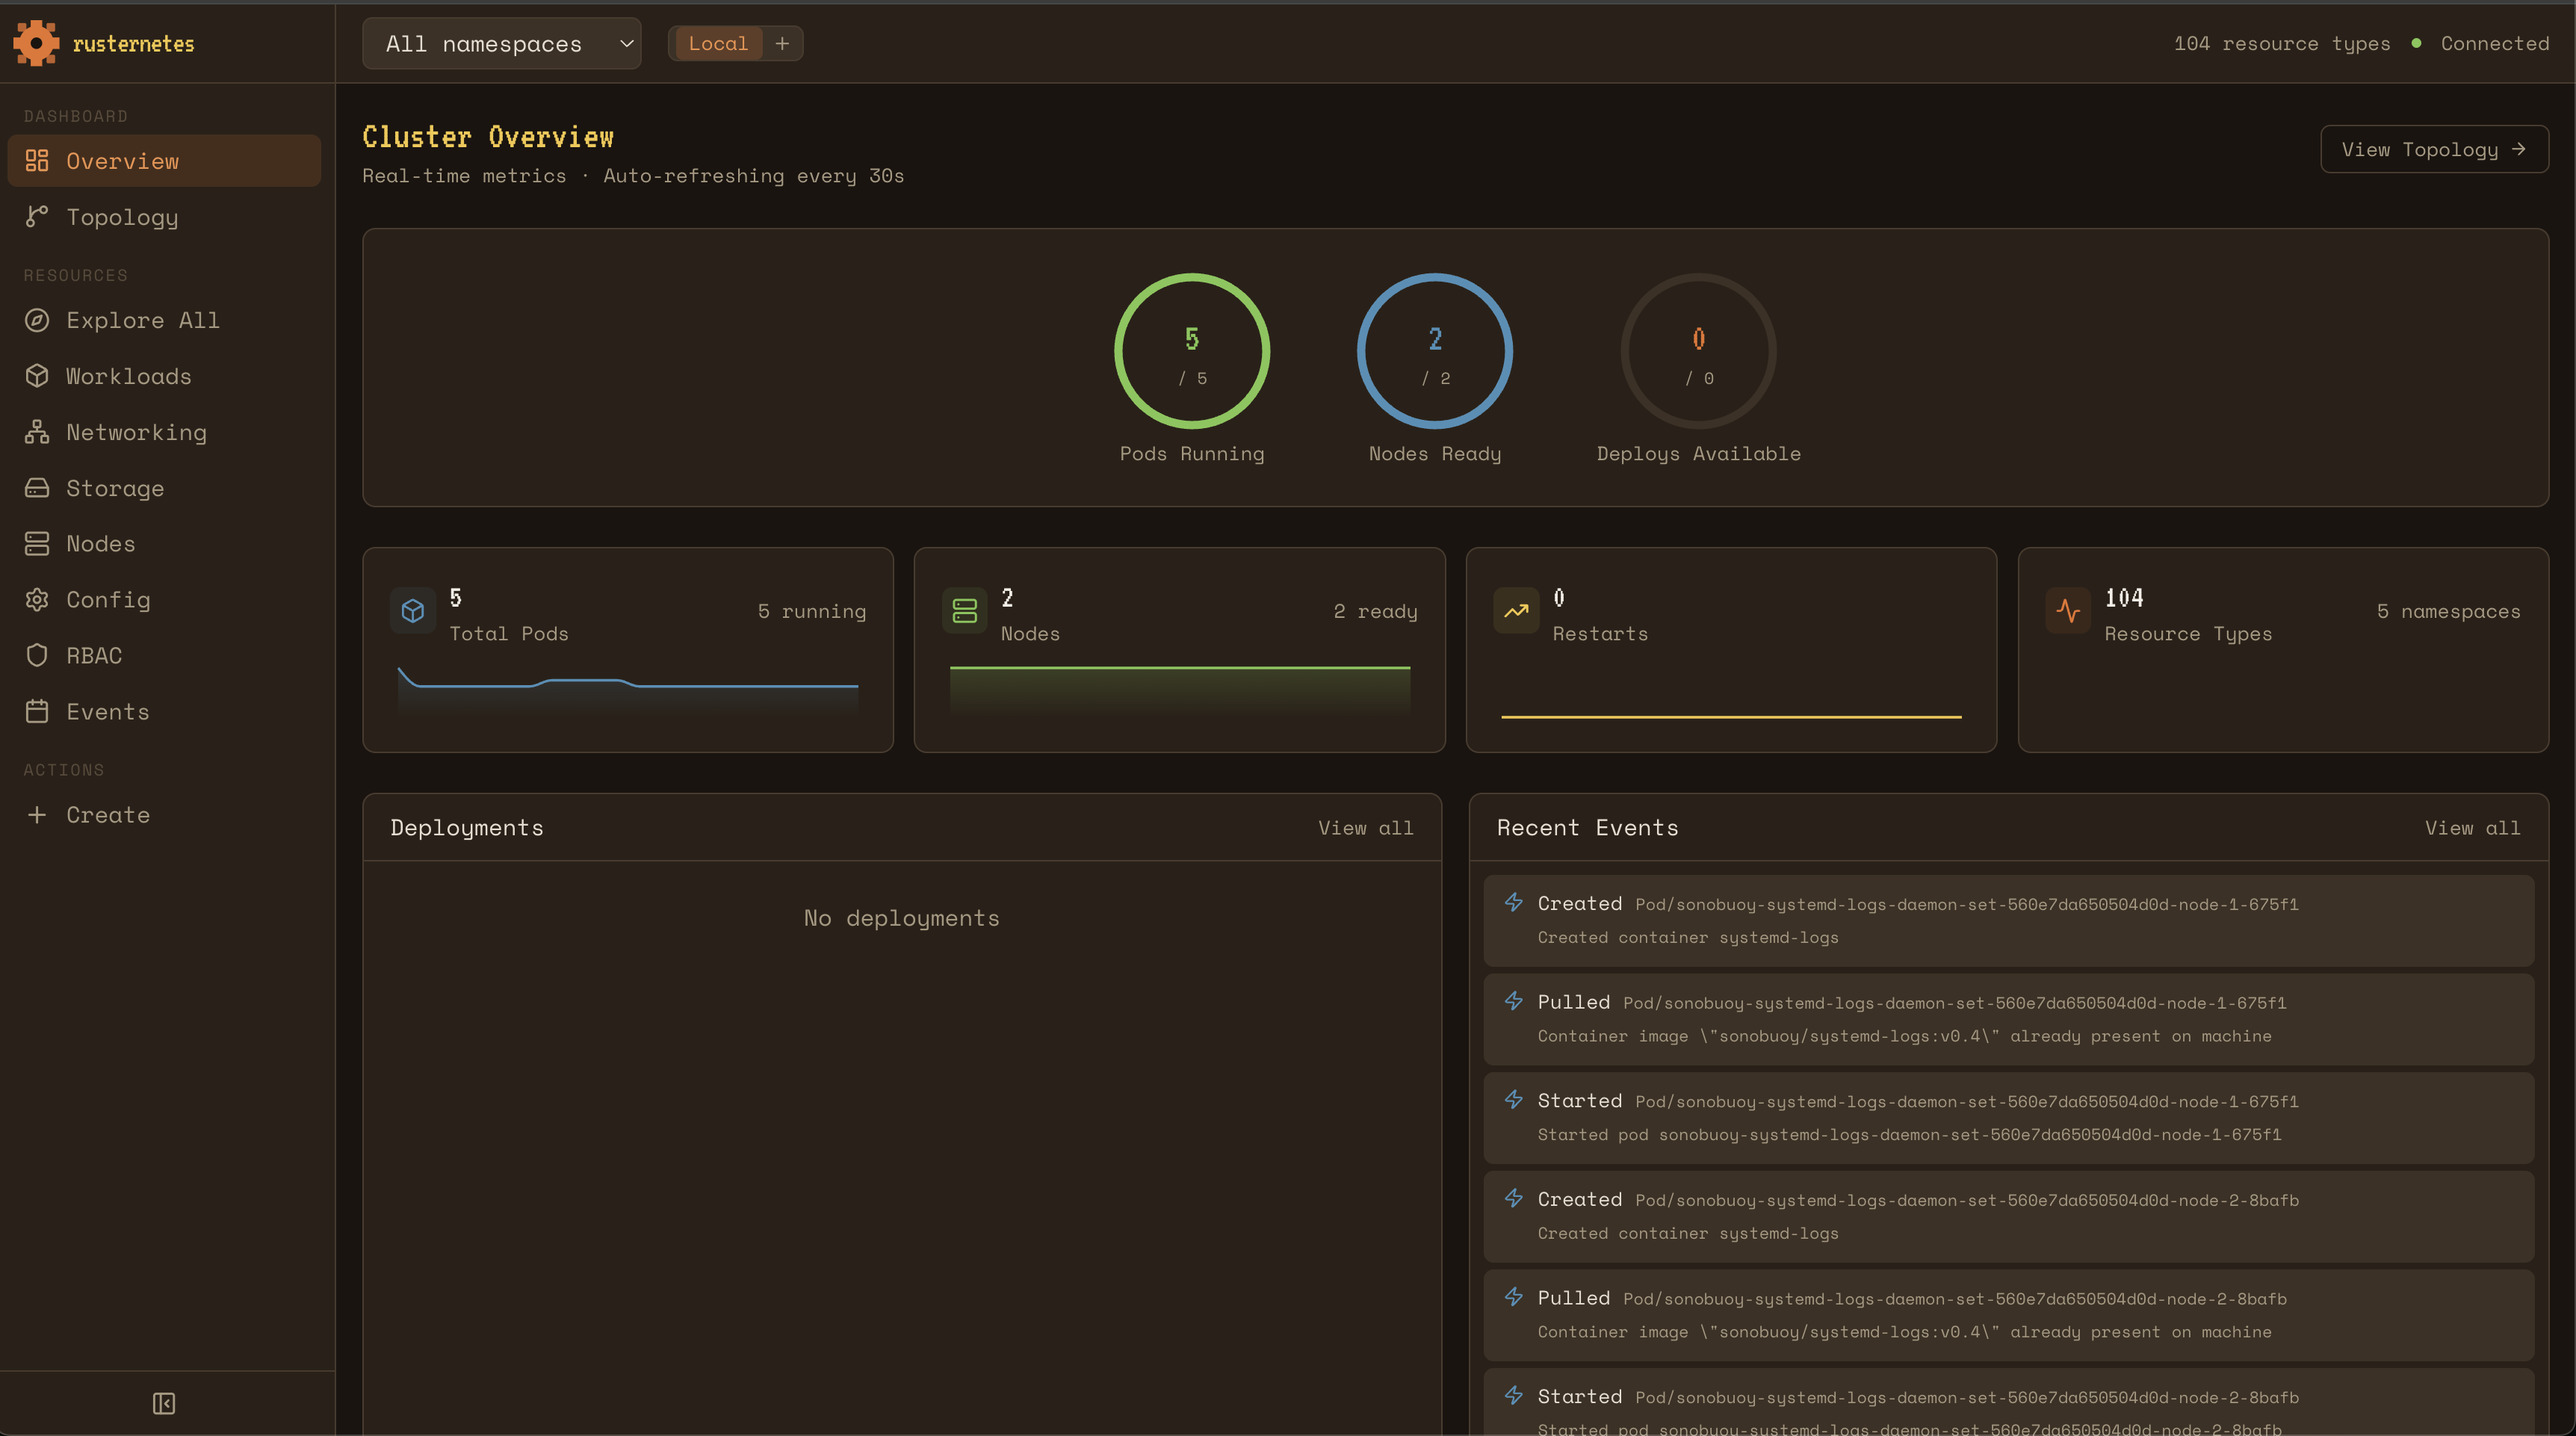Click the RBAC shield icon

tap(37, 656)
